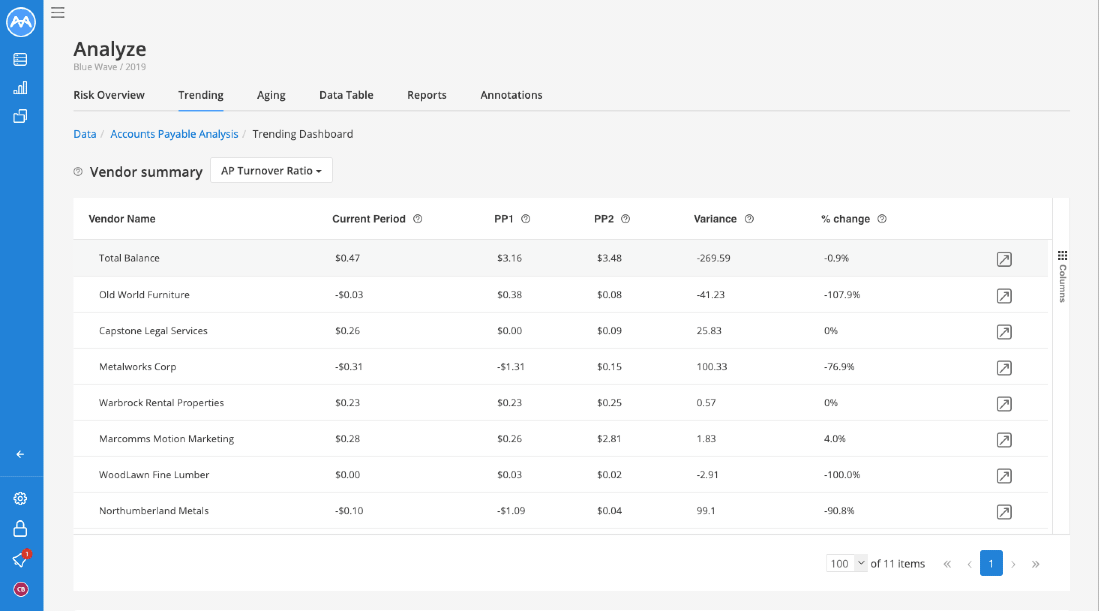The image size is (1099, 611).
Task: Open the Data Table tab
Action: 346,95
